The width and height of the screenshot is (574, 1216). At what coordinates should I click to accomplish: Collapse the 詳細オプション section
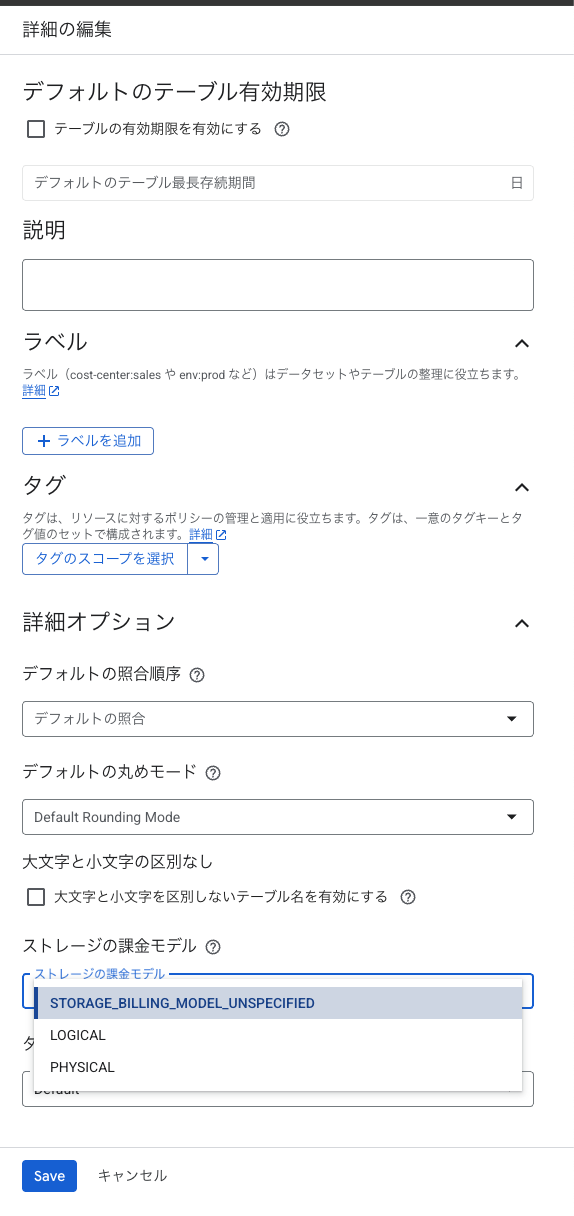tap(521, 623)
